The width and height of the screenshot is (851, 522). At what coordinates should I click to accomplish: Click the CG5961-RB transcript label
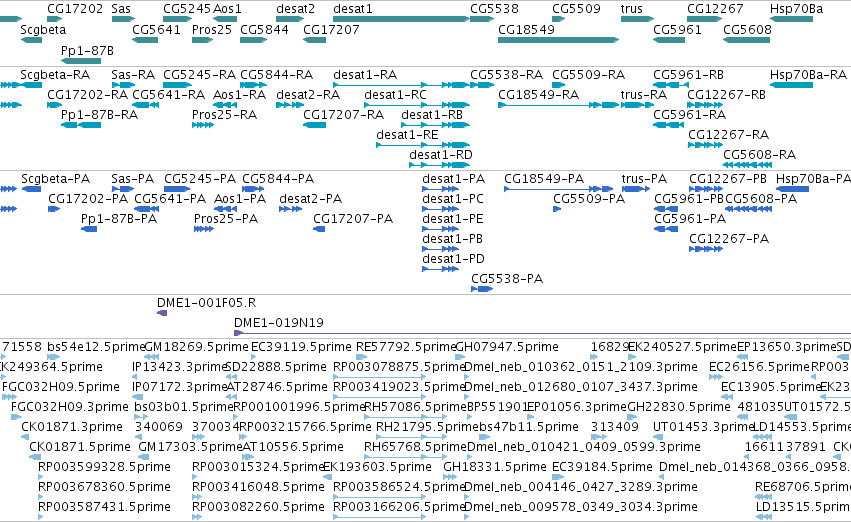click(x=688, y=75)
